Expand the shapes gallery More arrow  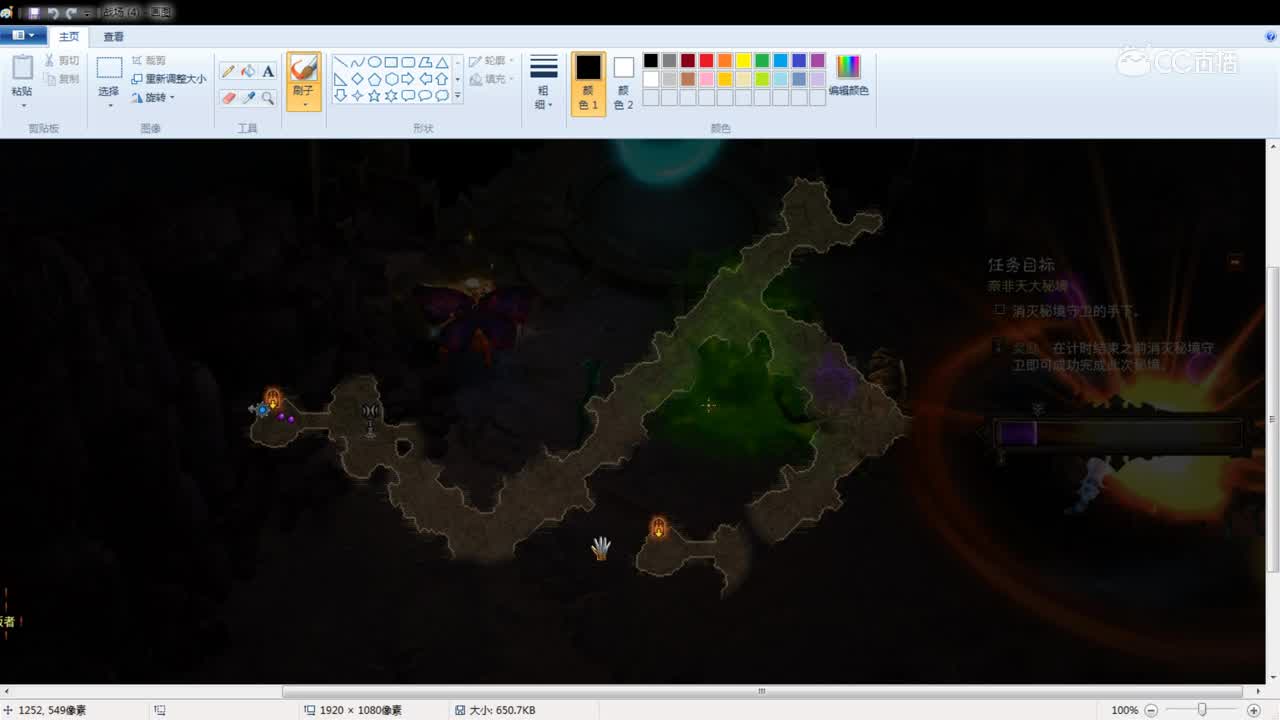pyautogui.click(x=458, y=97)
